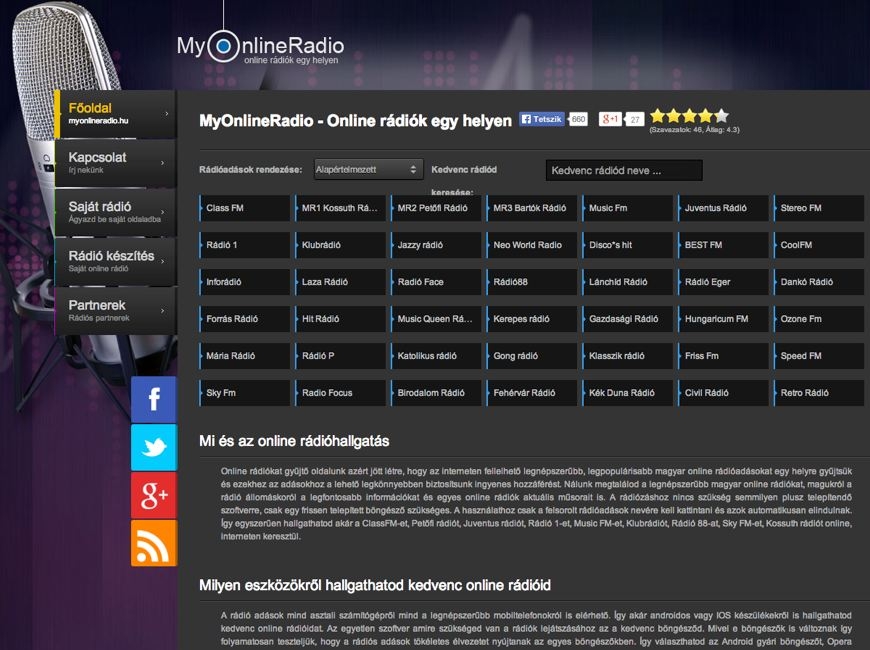The width and height of the screenshot is (870, 650).
Task: Open the Rádió88 station
Action: point(532,282)
